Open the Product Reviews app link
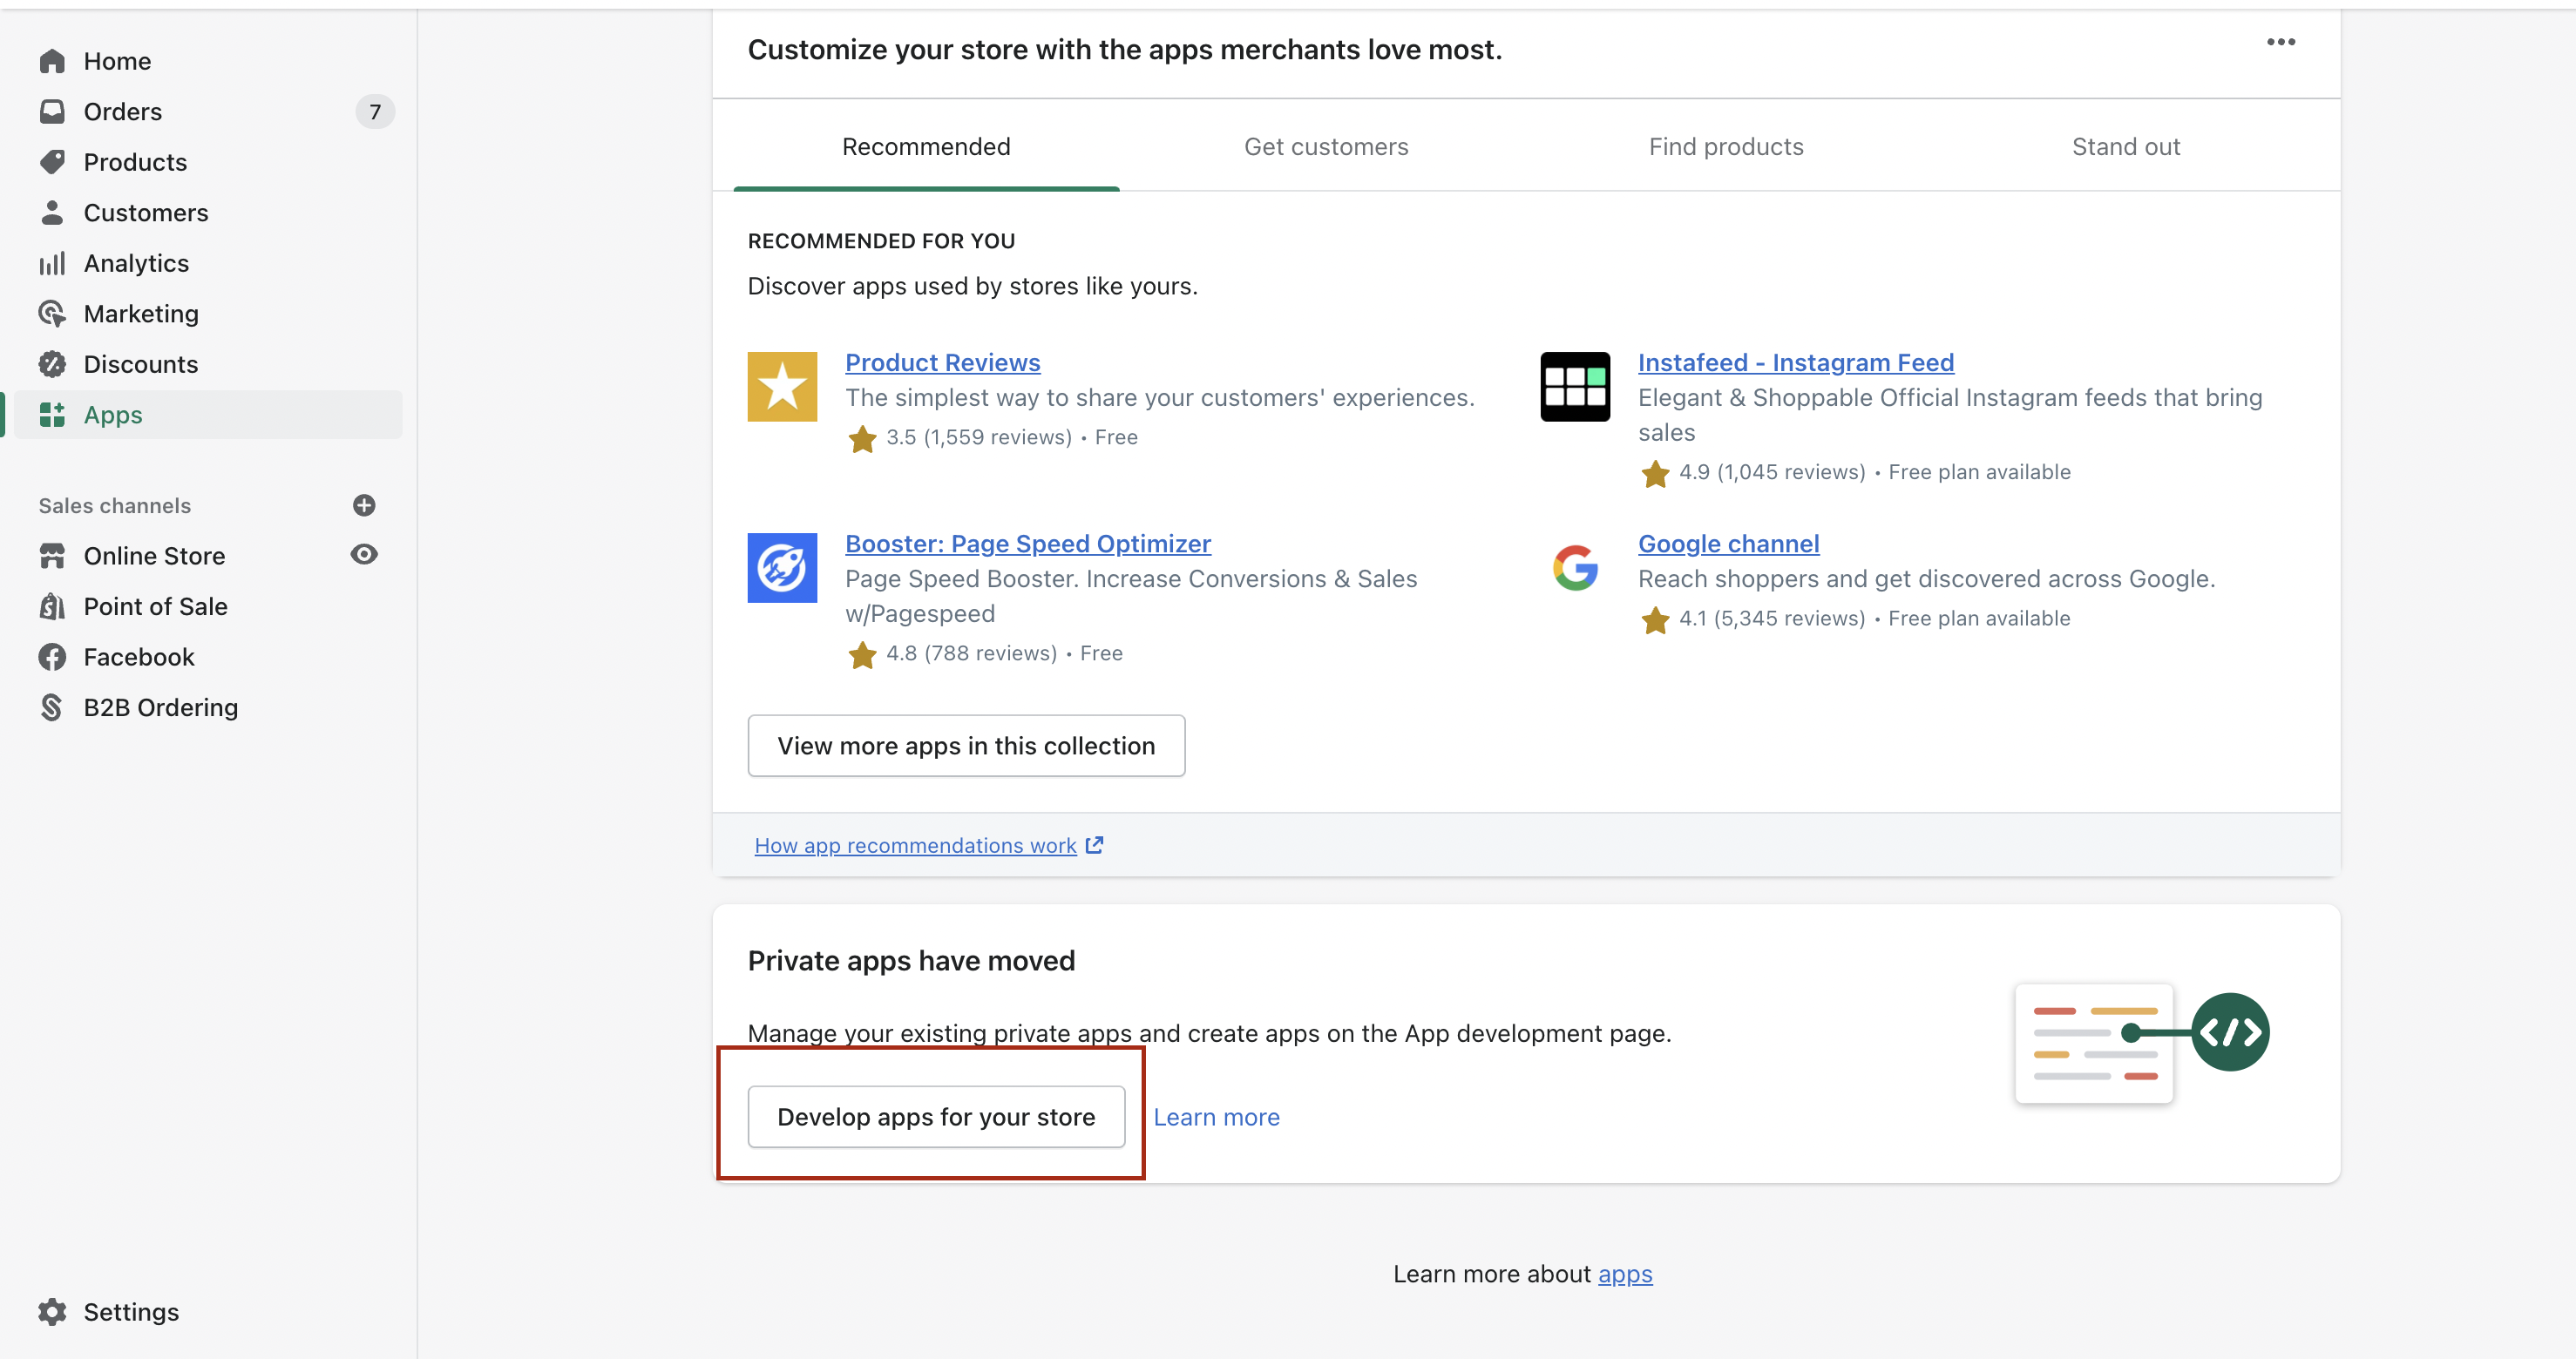The height and width of the screenshot is (1359, 2576). click(x=942, y=362)
